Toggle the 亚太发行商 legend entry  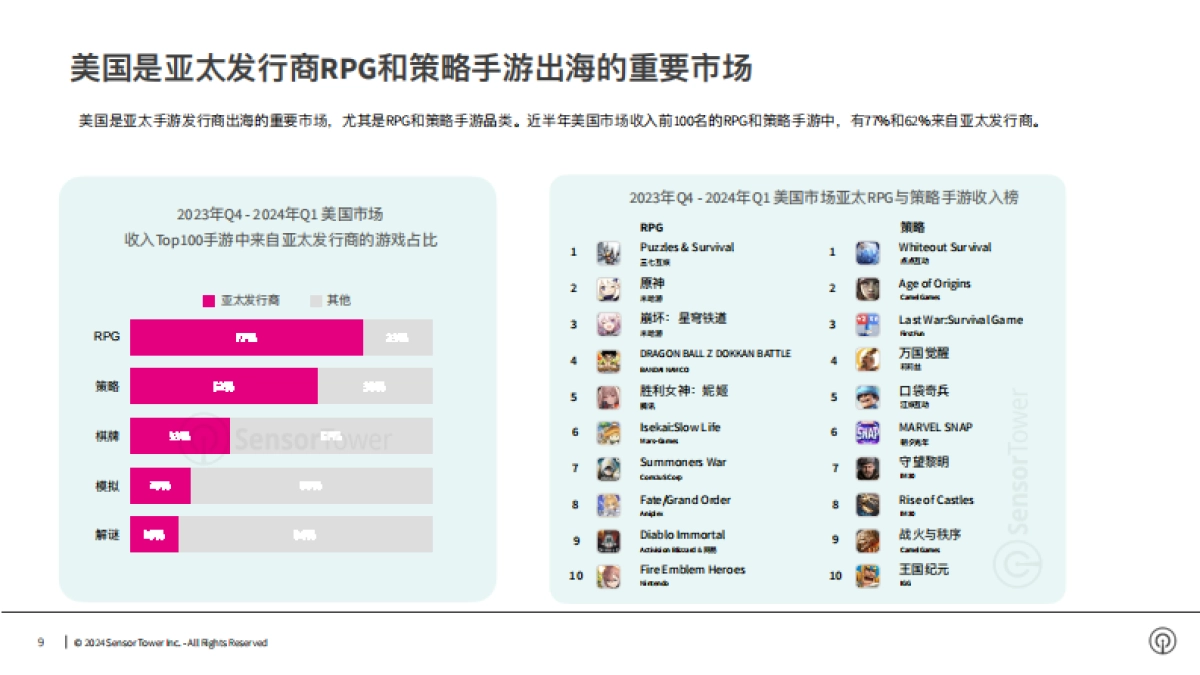(240, 299)
